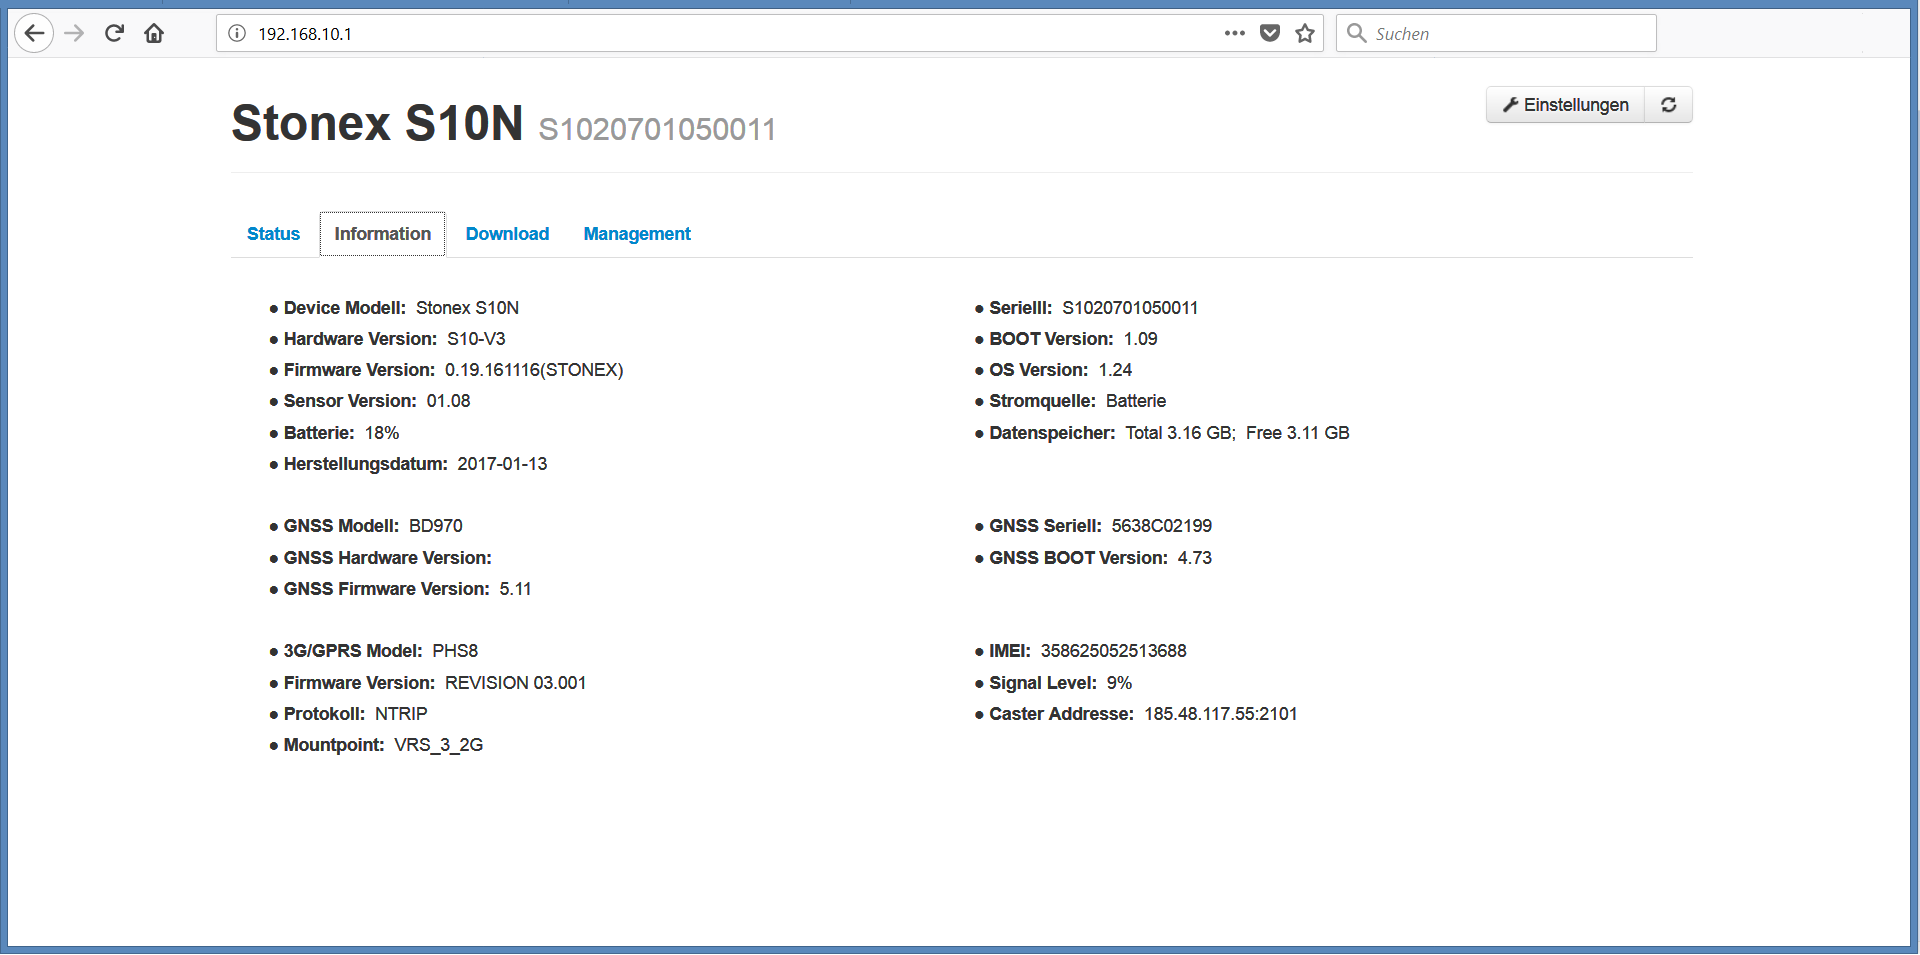
Task: Select Herstellungsdatum 2017-01-13
Action: [x=502, y=464]
